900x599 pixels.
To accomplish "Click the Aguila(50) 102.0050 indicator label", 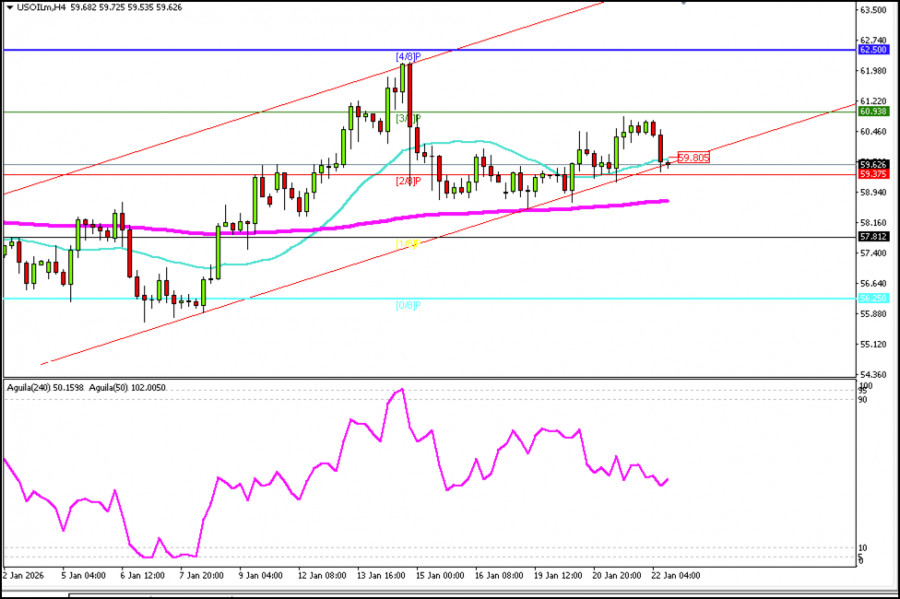I will 127,388.
